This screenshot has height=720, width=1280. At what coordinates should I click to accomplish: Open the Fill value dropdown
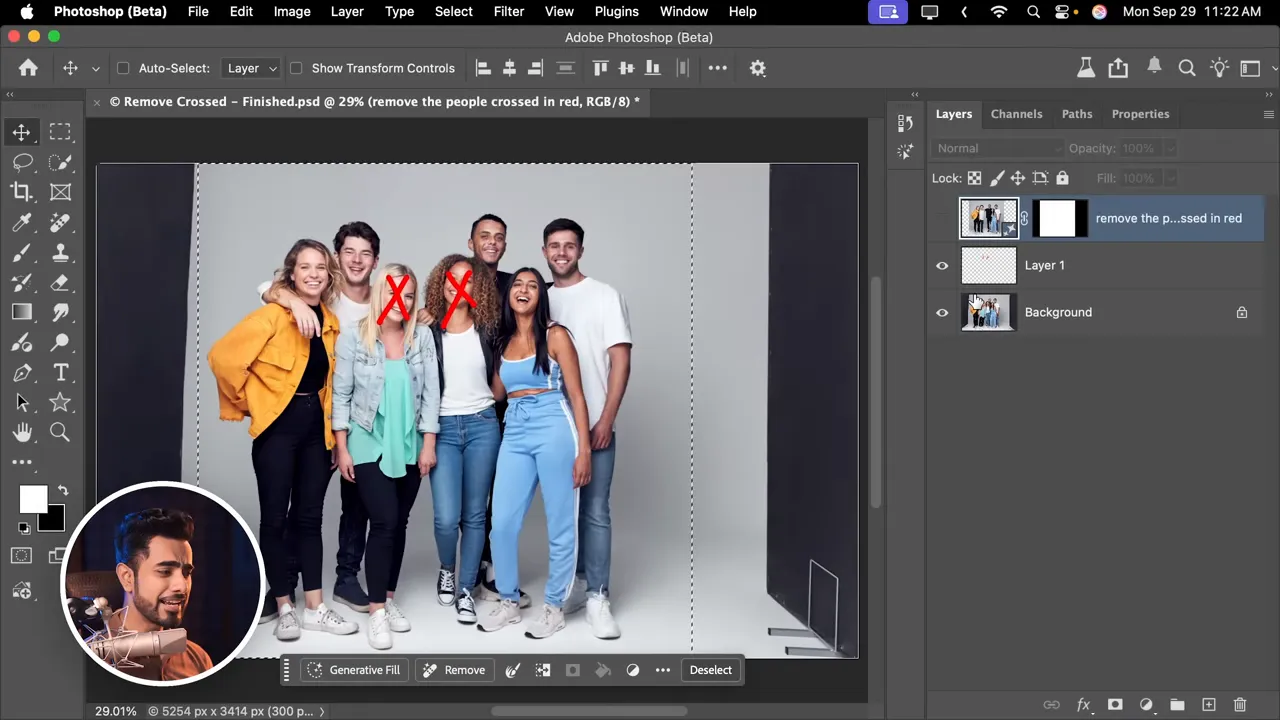[1170, 178]
